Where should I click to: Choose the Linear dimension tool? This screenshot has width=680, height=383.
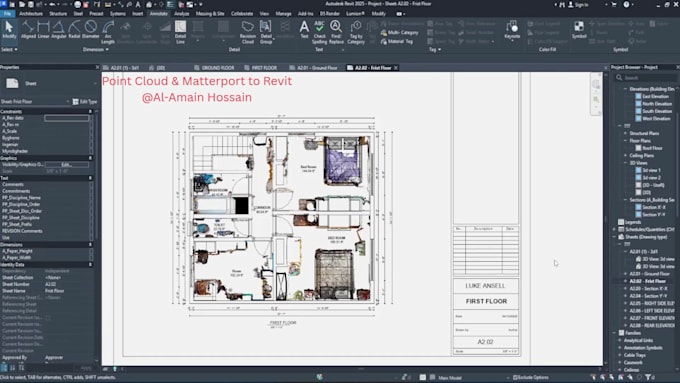click(43, 30)
